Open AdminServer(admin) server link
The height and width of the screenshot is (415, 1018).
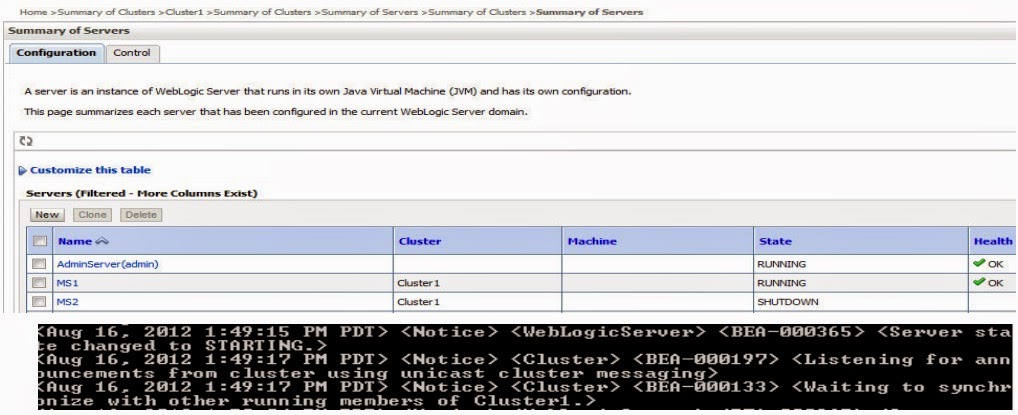point(108,264)
